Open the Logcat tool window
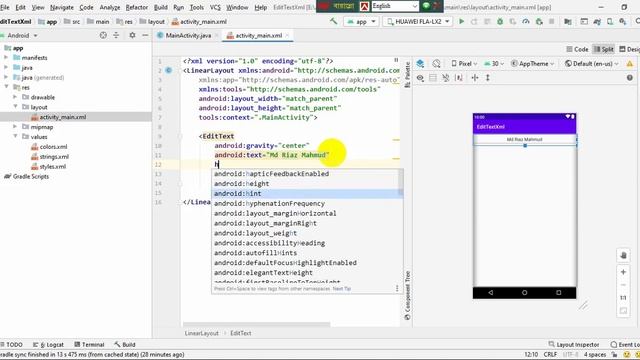Screen dimensions: 640x360 pyautogui.click(x=48, y=344)
